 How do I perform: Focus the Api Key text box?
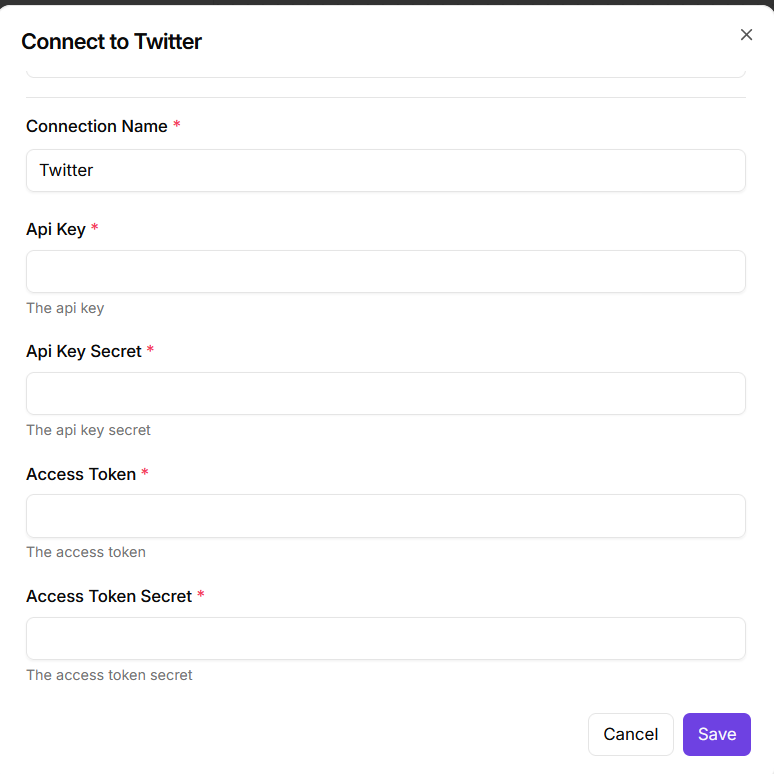tap(385, 271)
